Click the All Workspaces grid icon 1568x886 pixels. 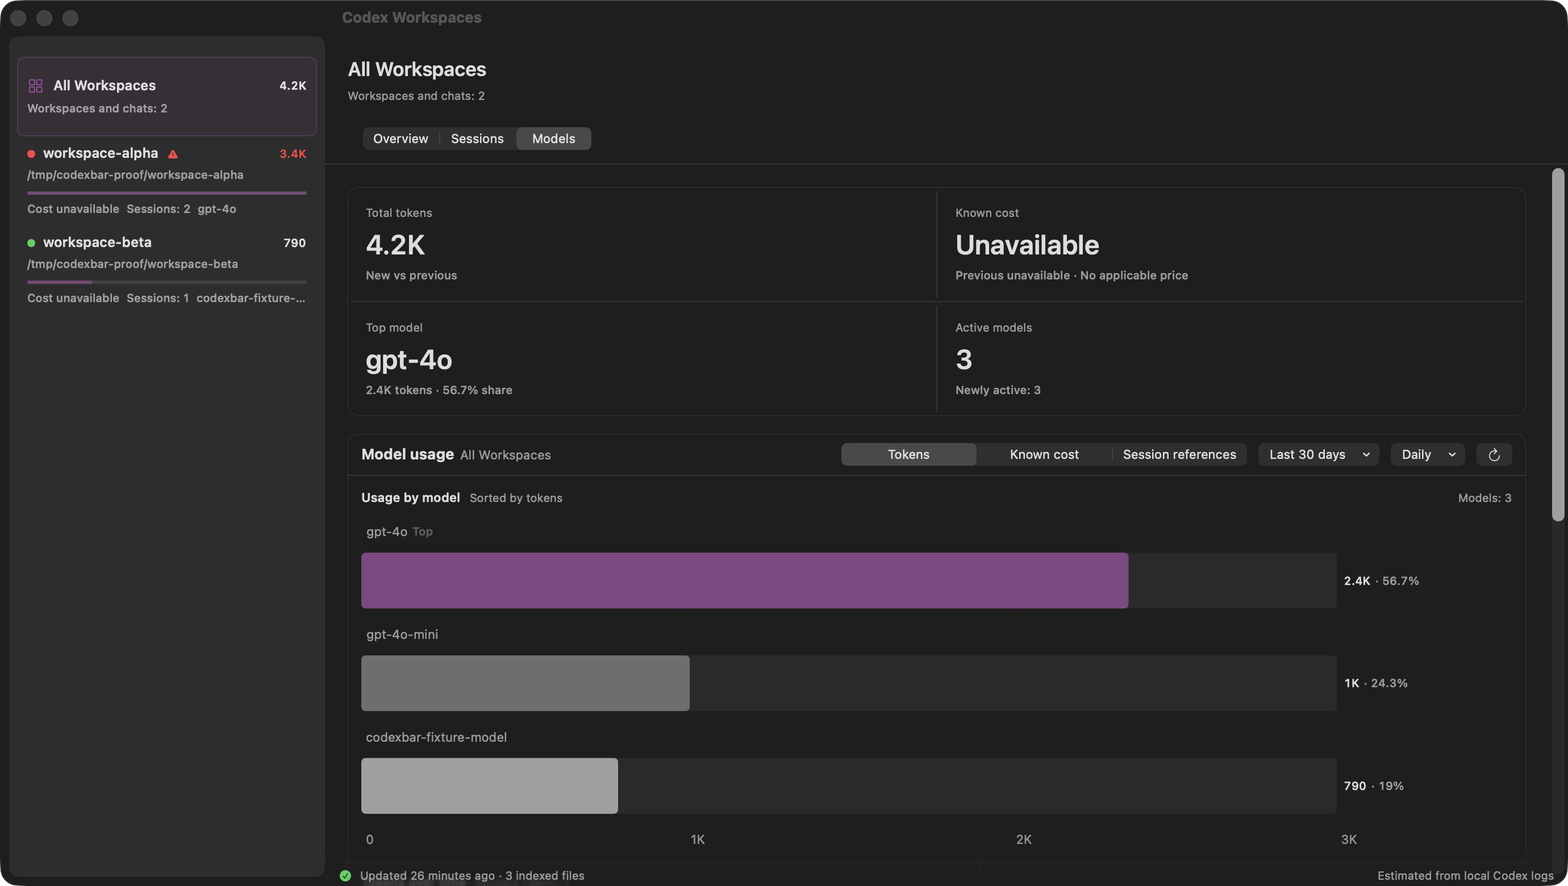pyautogui.click(x=35, y=86)
